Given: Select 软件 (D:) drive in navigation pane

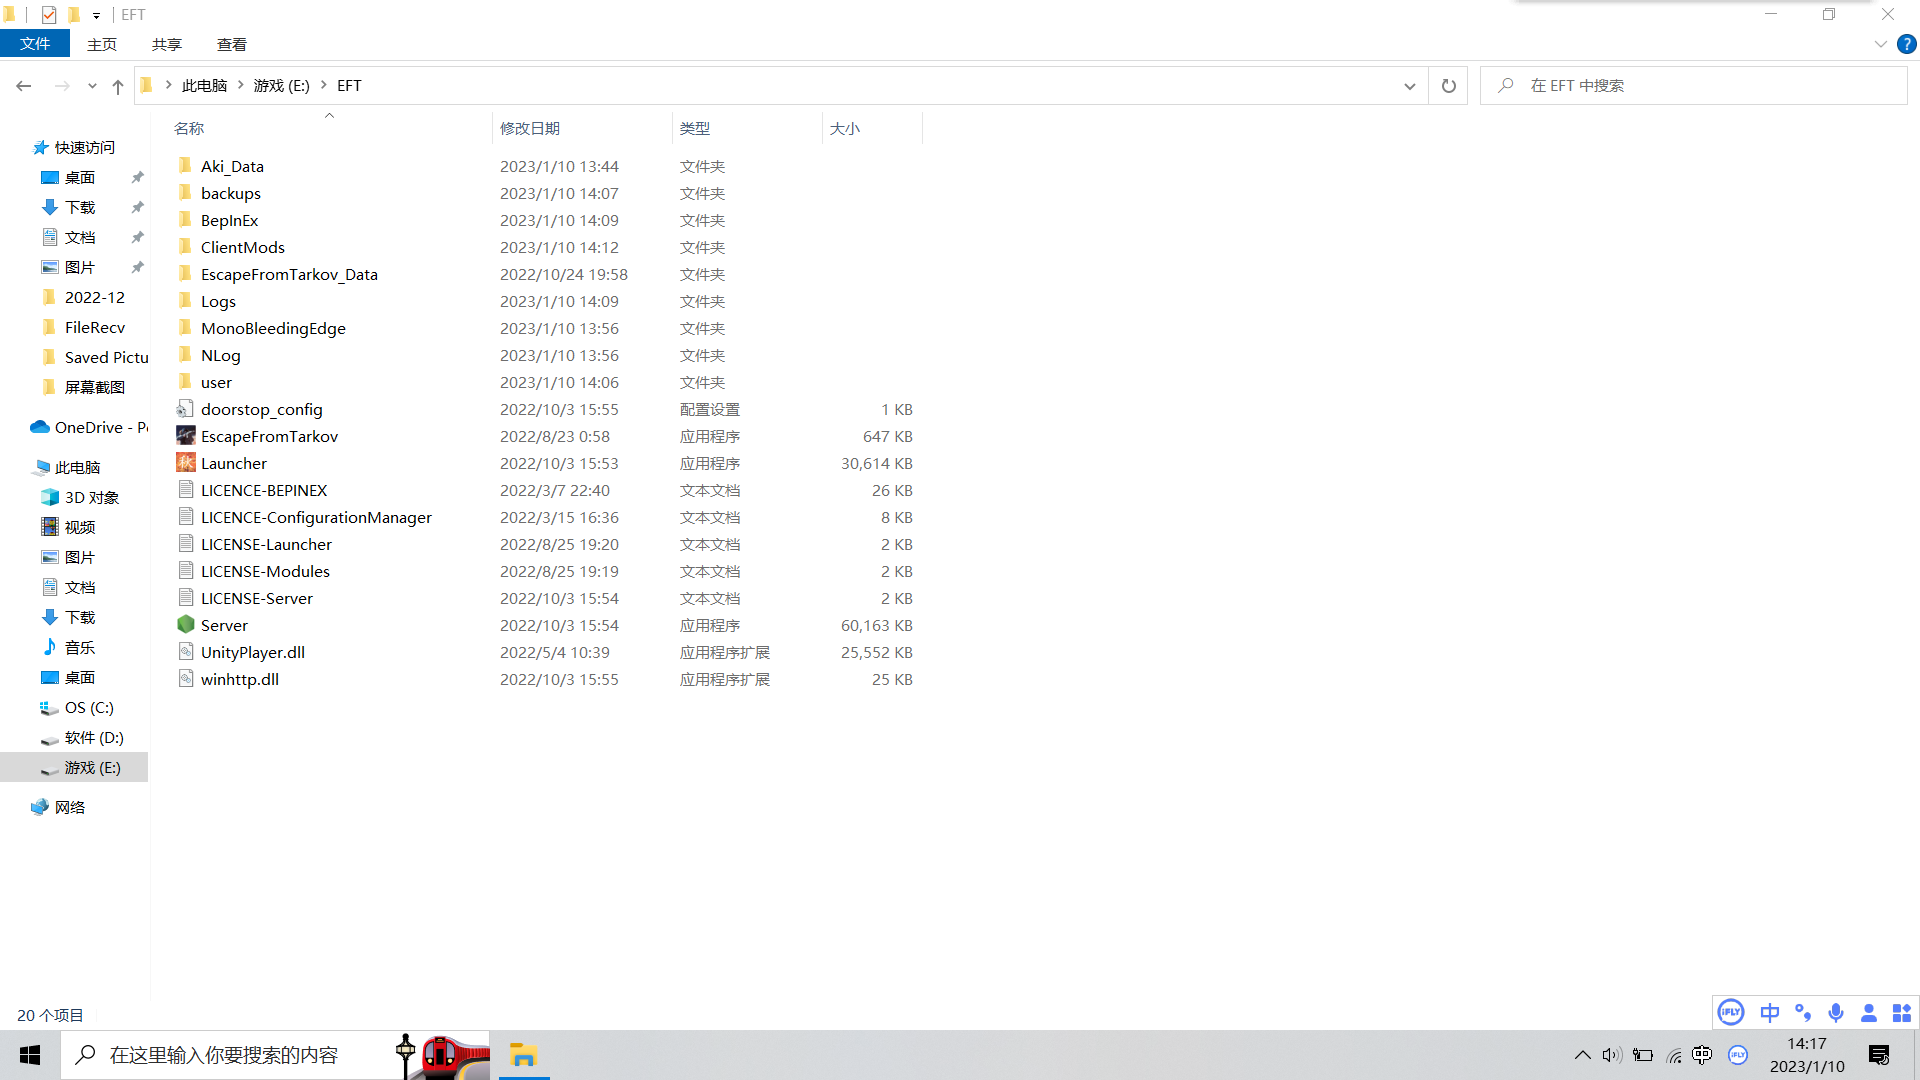Looking at the screenshot, I should coord(94,737).
